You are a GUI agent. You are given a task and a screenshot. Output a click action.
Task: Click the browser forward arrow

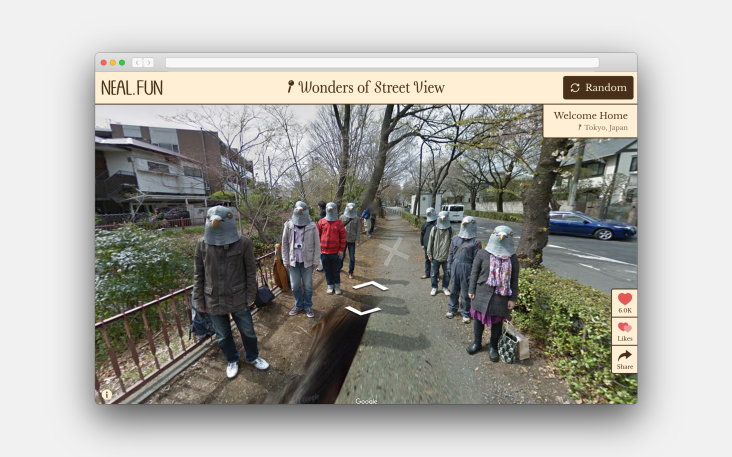(x=148, y=63)
